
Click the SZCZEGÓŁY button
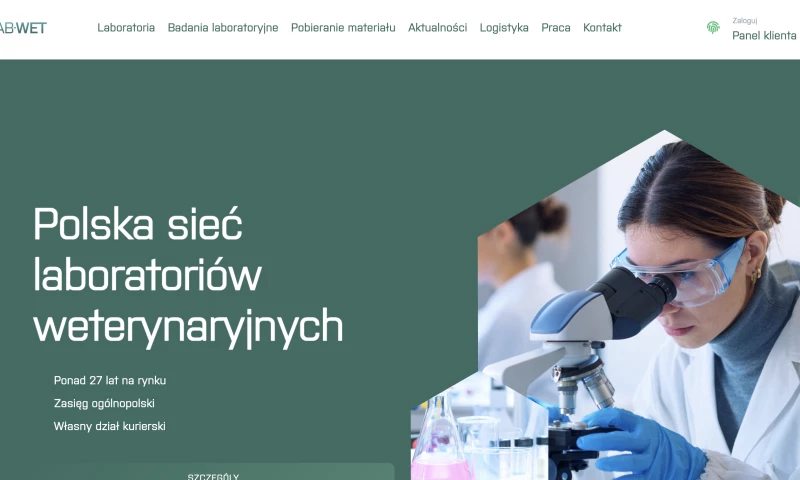(213, 472)
